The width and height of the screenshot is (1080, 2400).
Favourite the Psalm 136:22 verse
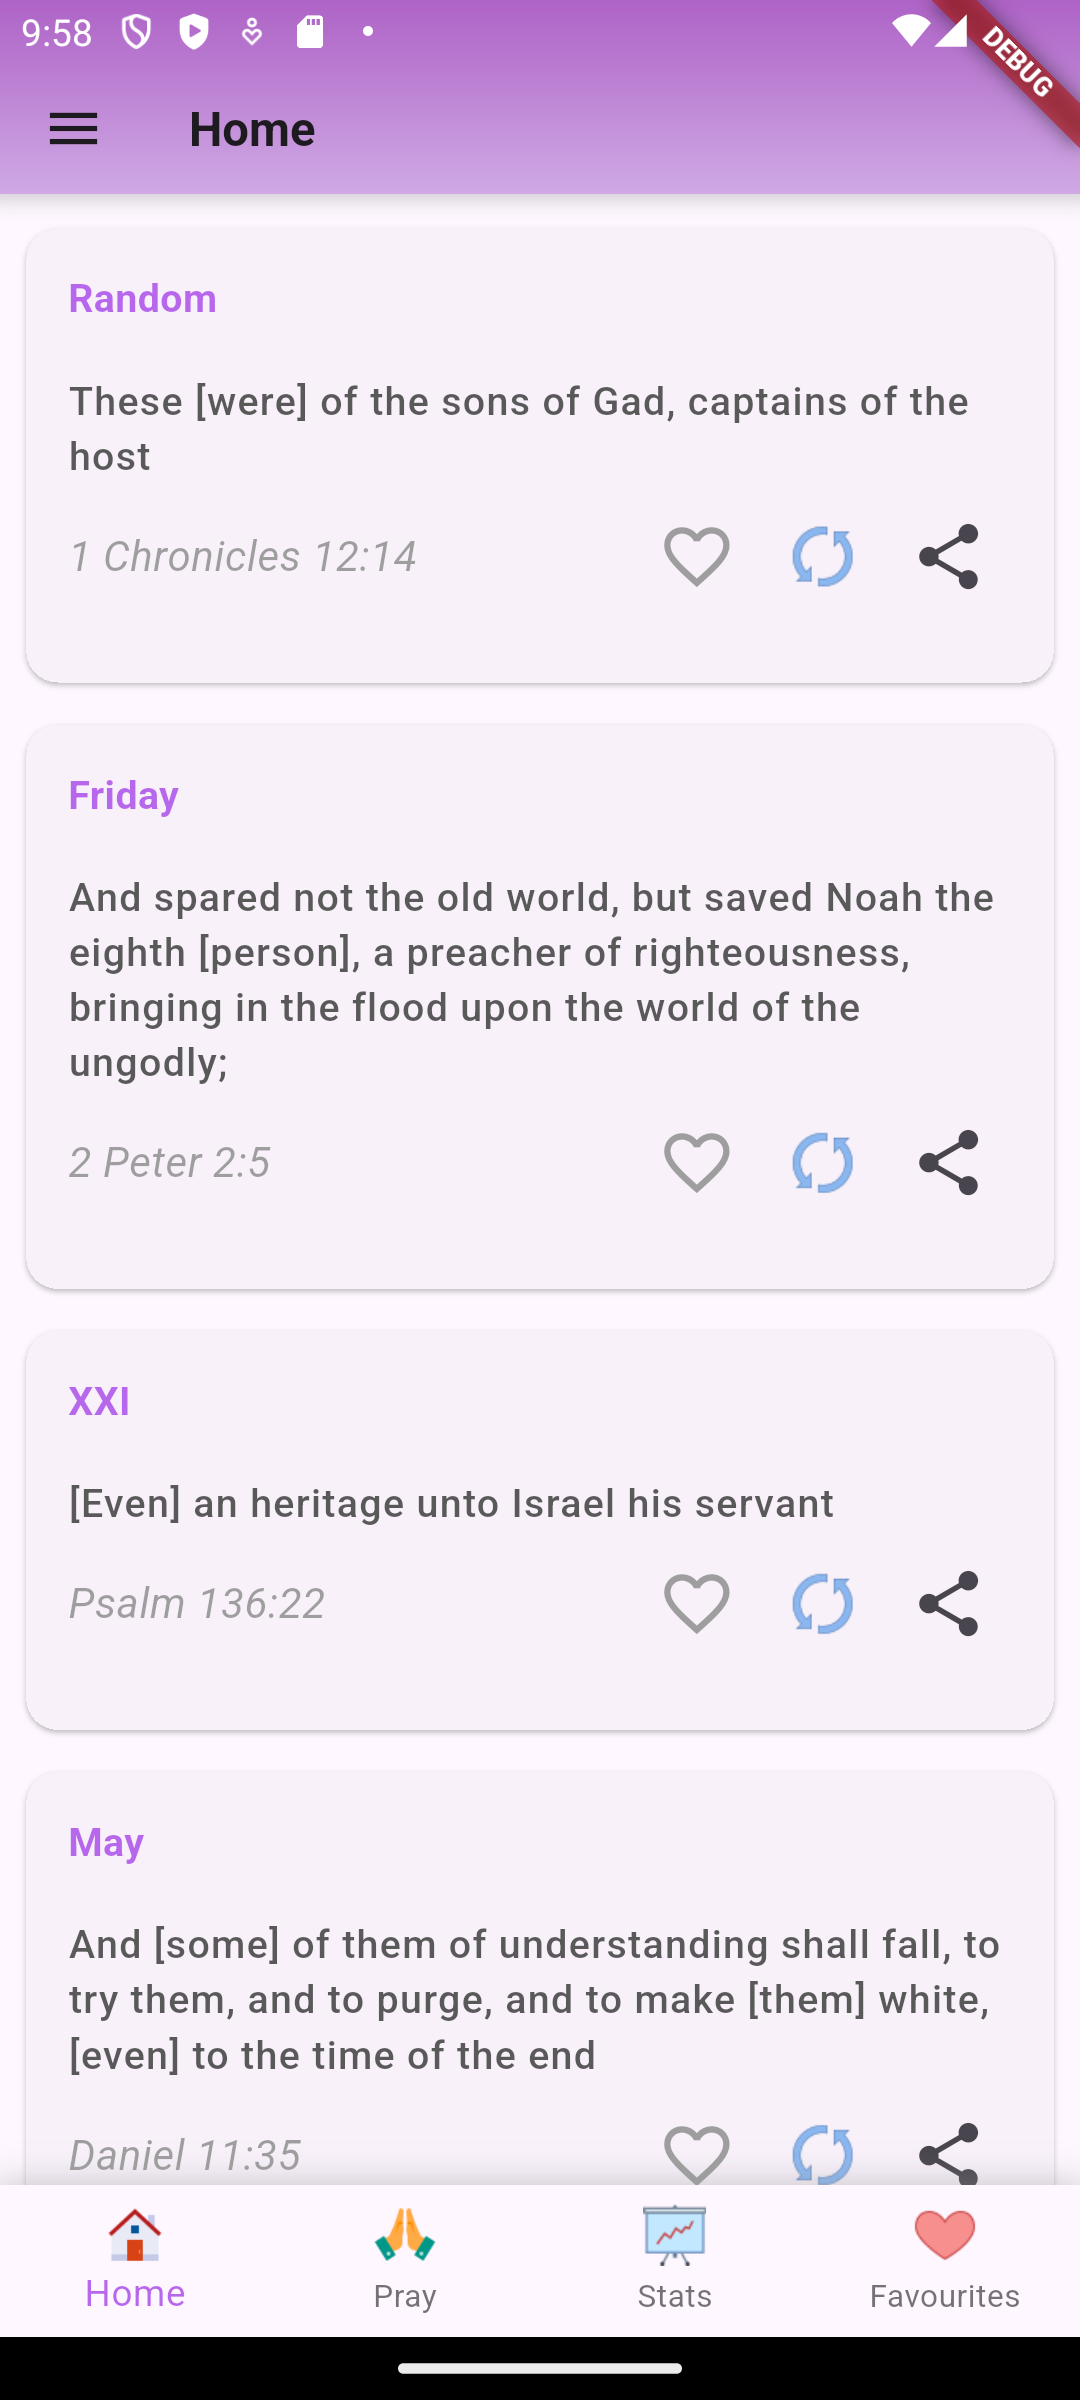(696, 1603)
